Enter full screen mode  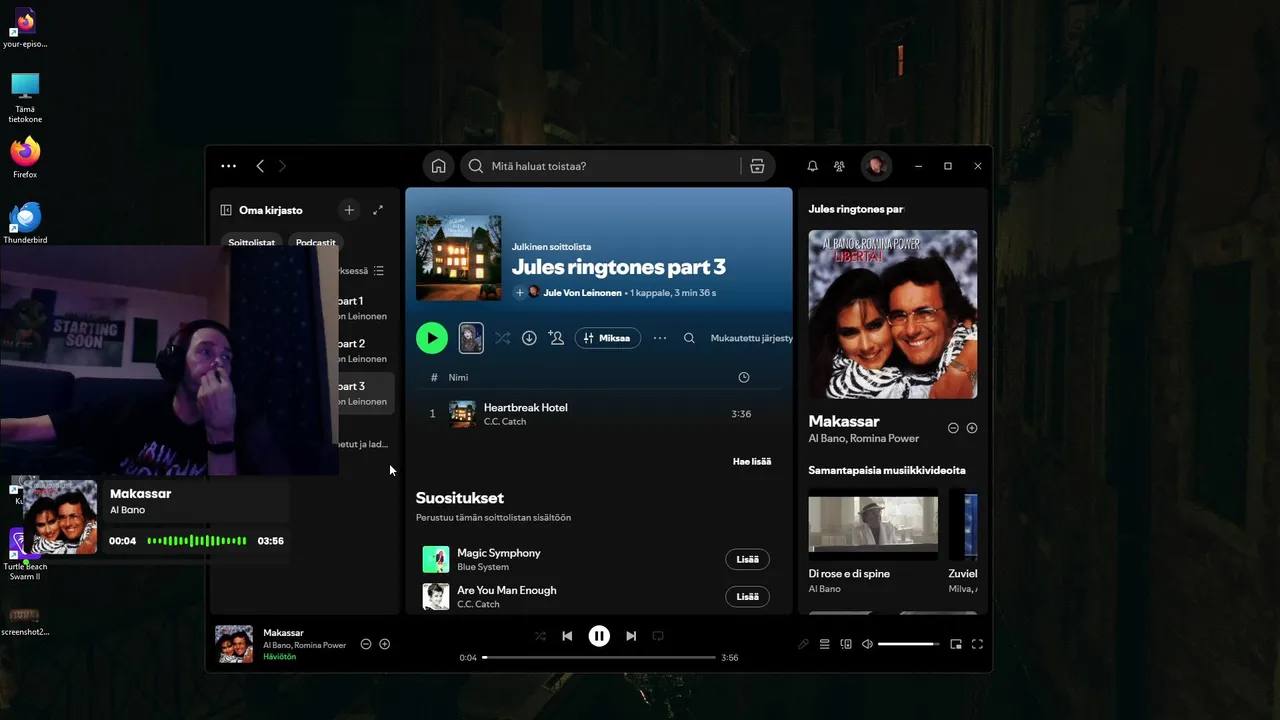pyautogui.click(x=977, y=644)
